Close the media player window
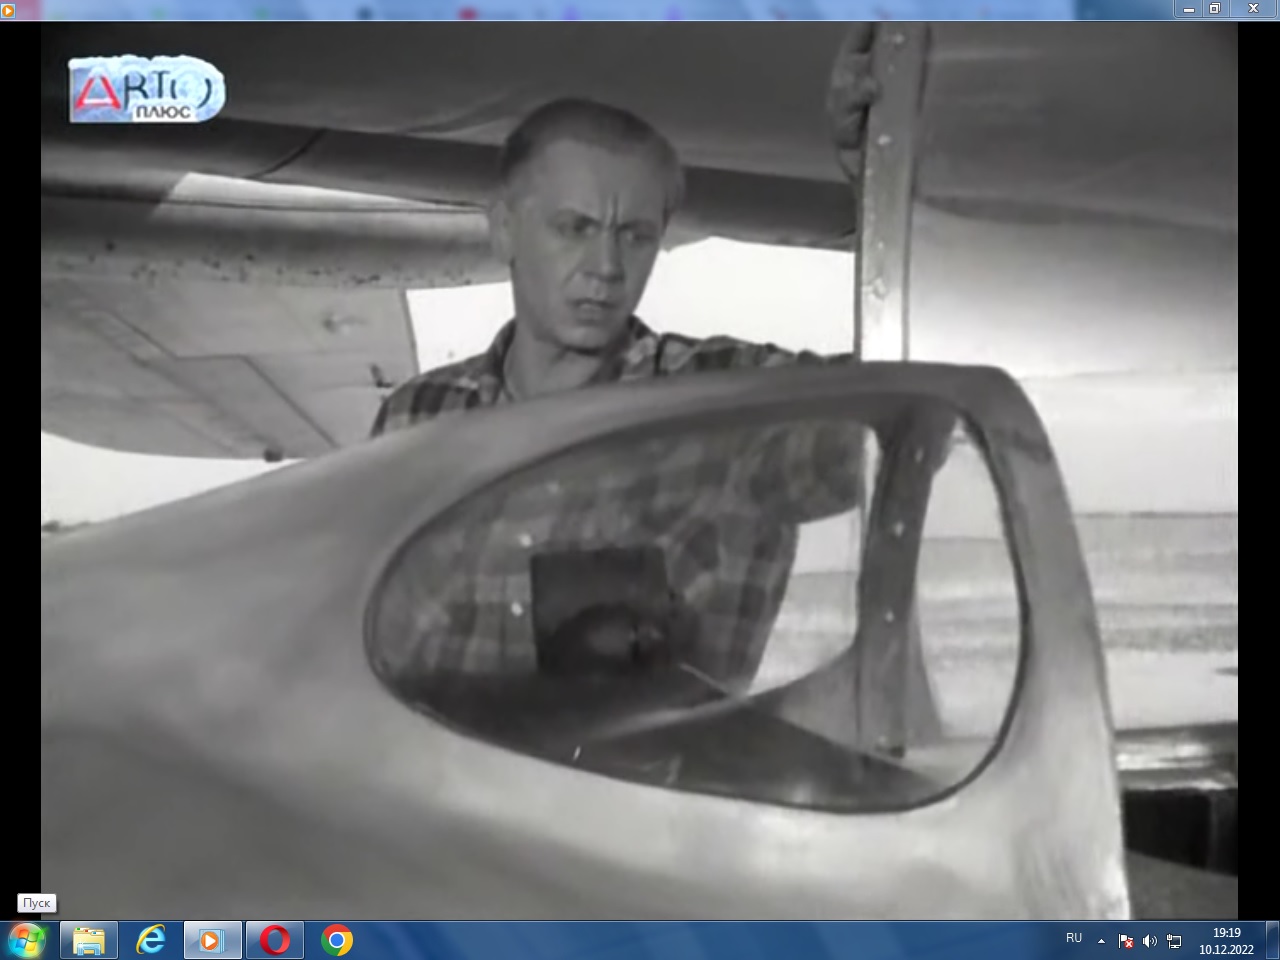 (1253, 8)
